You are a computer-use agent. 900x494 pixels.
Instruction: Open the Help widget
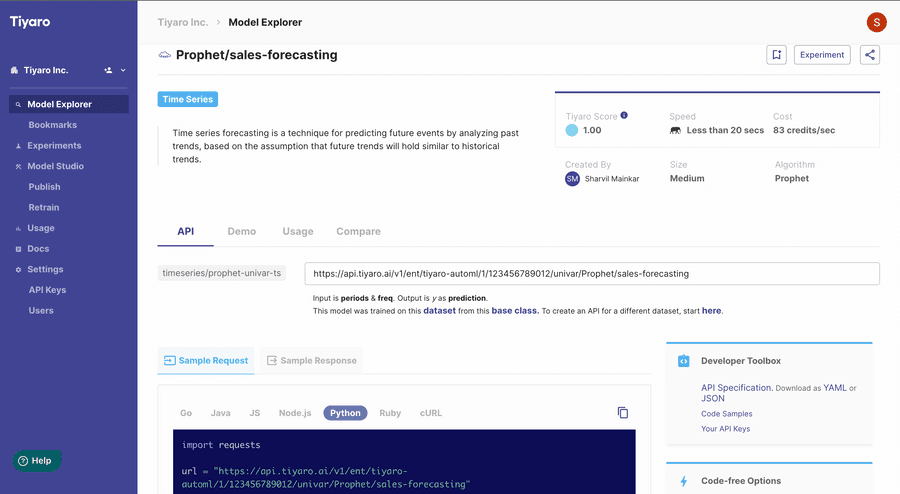(36, 461)
